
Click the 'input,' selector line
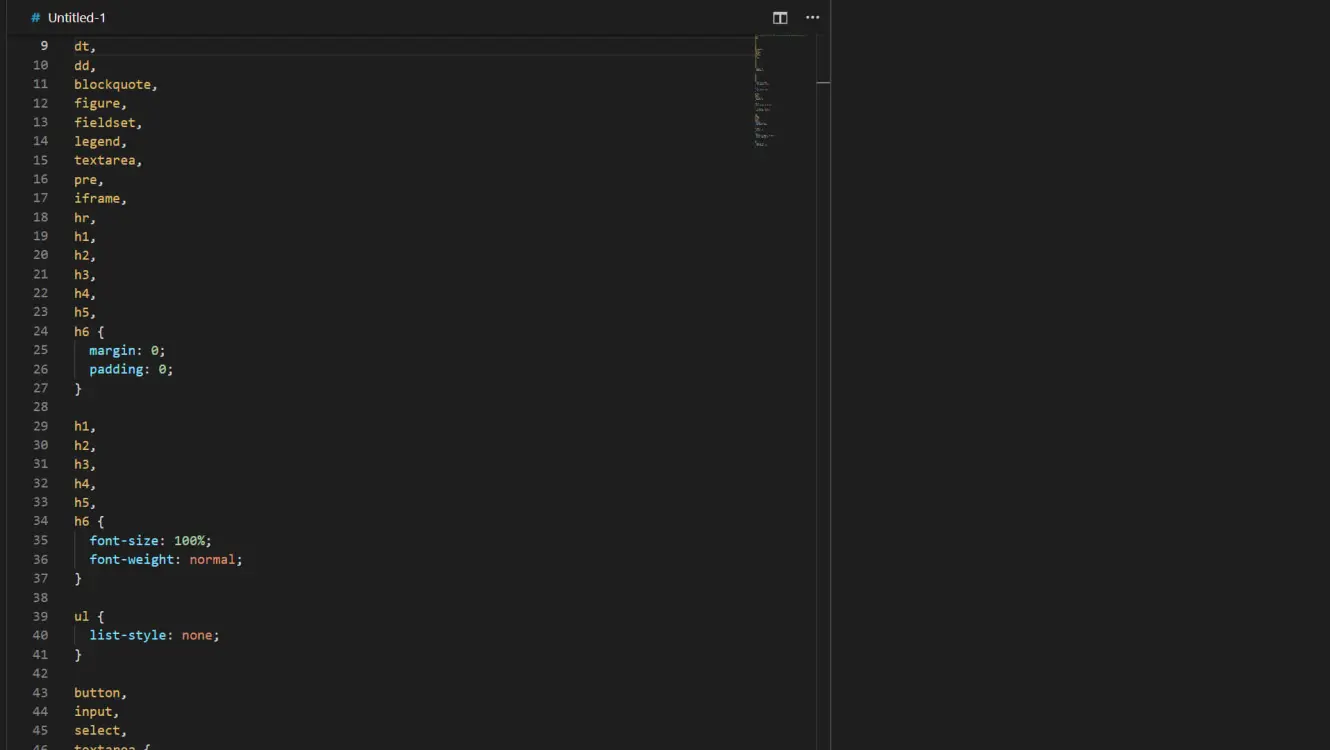tap(97, 711)
